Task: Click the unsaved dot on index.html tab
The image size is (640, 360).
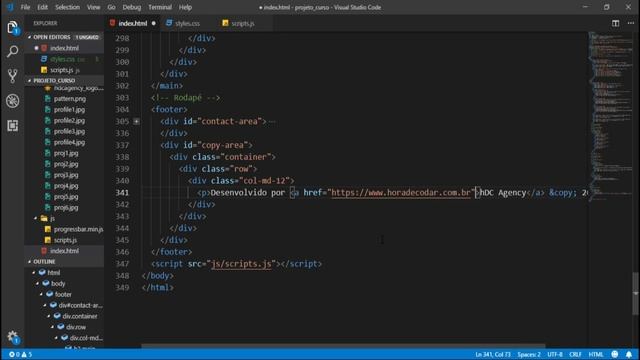Action: tap(154, 23)
